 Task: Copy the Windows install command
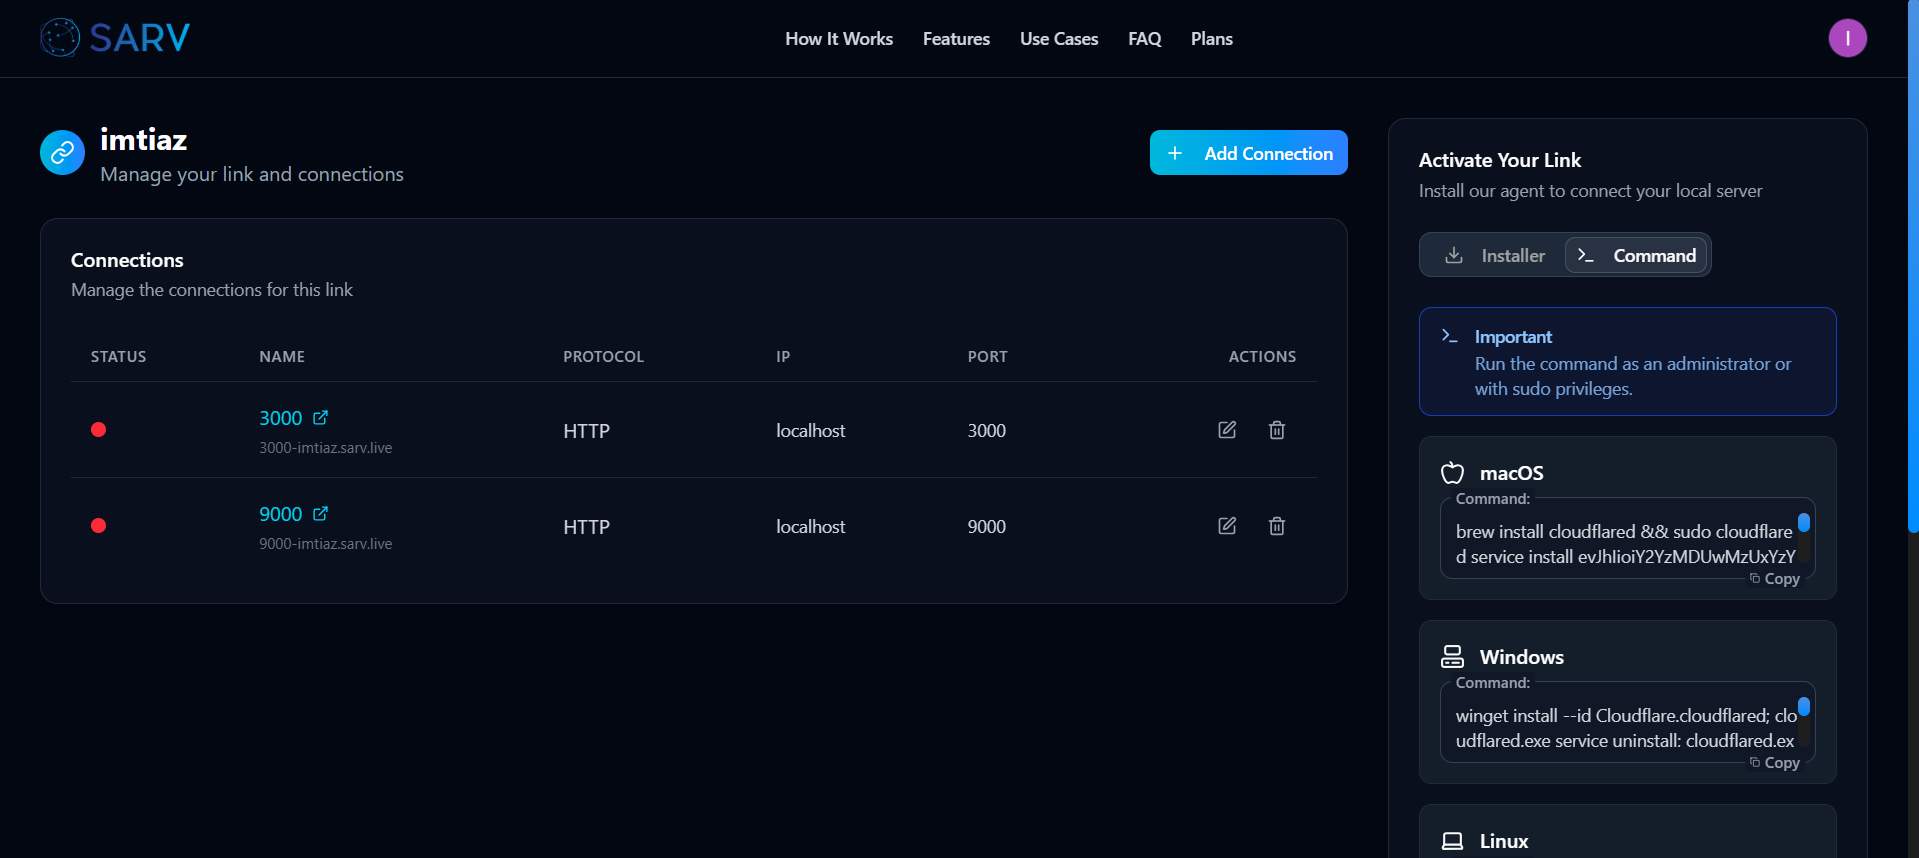point(1775,763)
